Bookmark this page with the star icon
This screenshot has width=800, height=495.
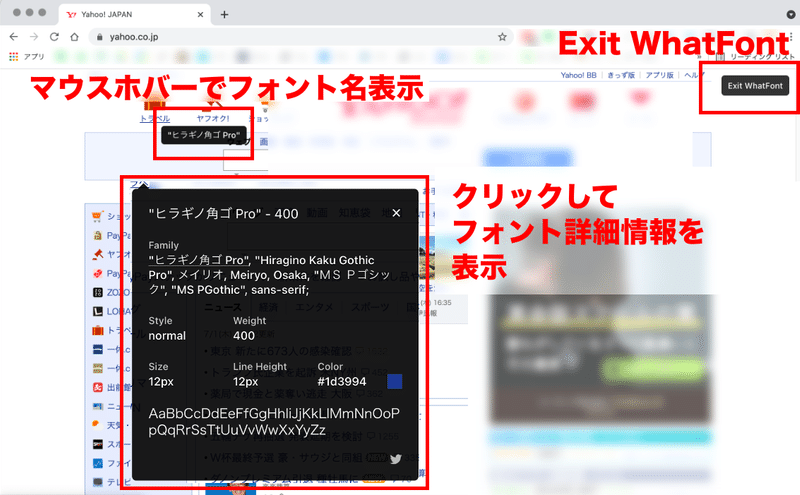502,37
